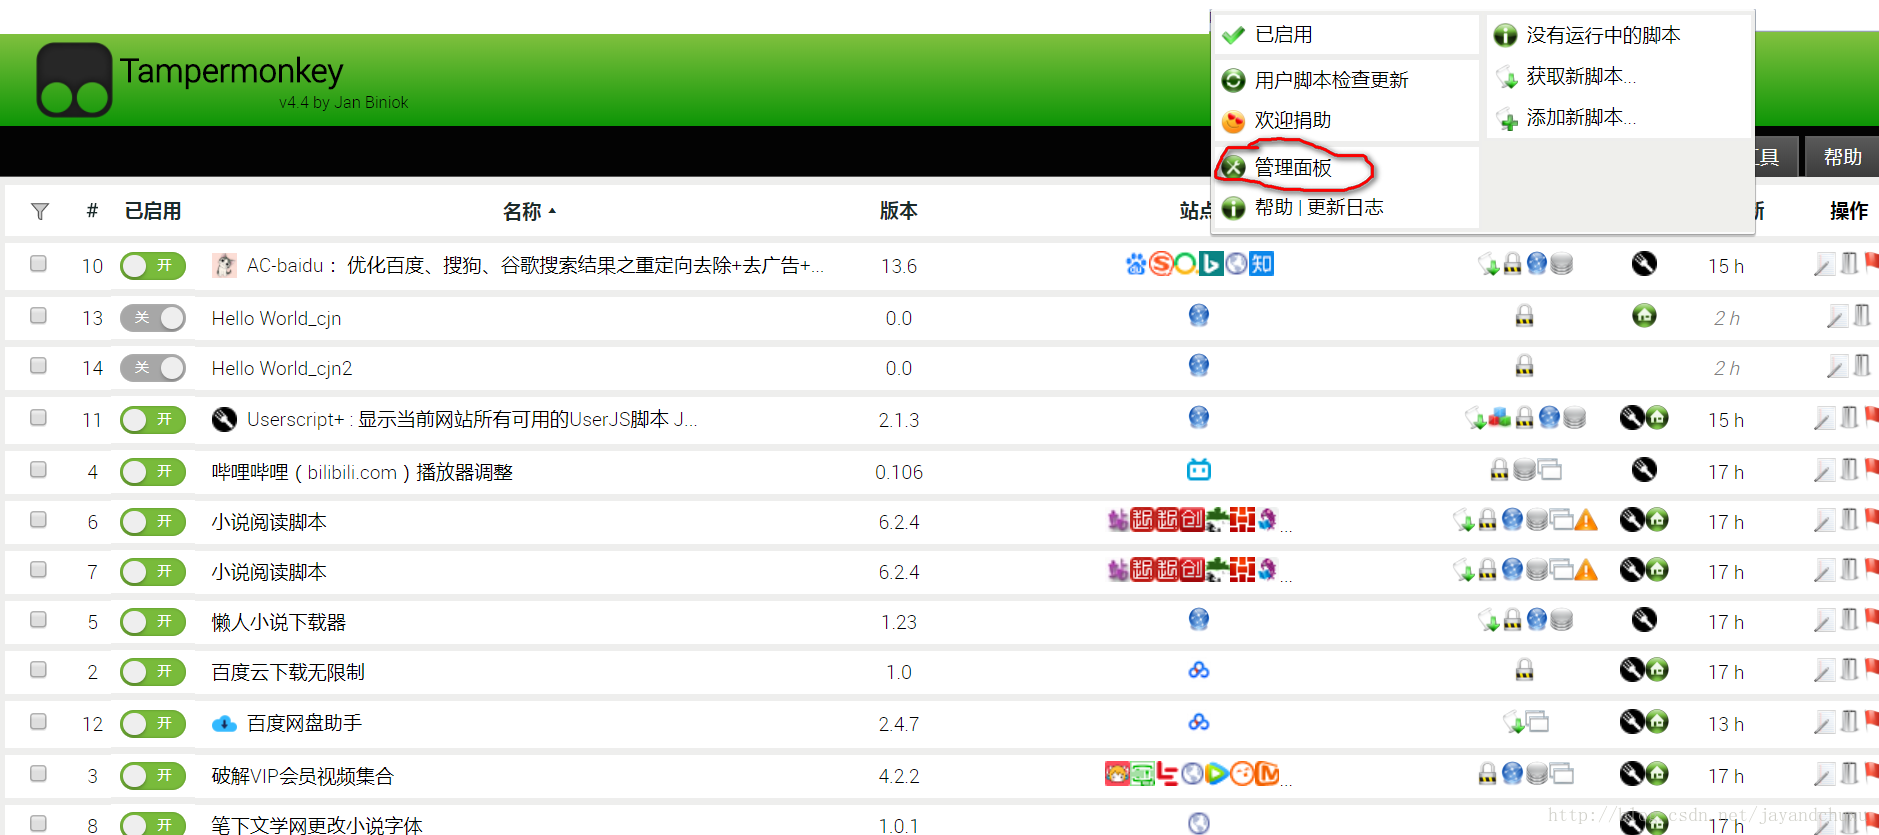Toggle off the 哔哩哔哩 player script
Viewport: 1879px width, 835px height.
click(153, 472)
